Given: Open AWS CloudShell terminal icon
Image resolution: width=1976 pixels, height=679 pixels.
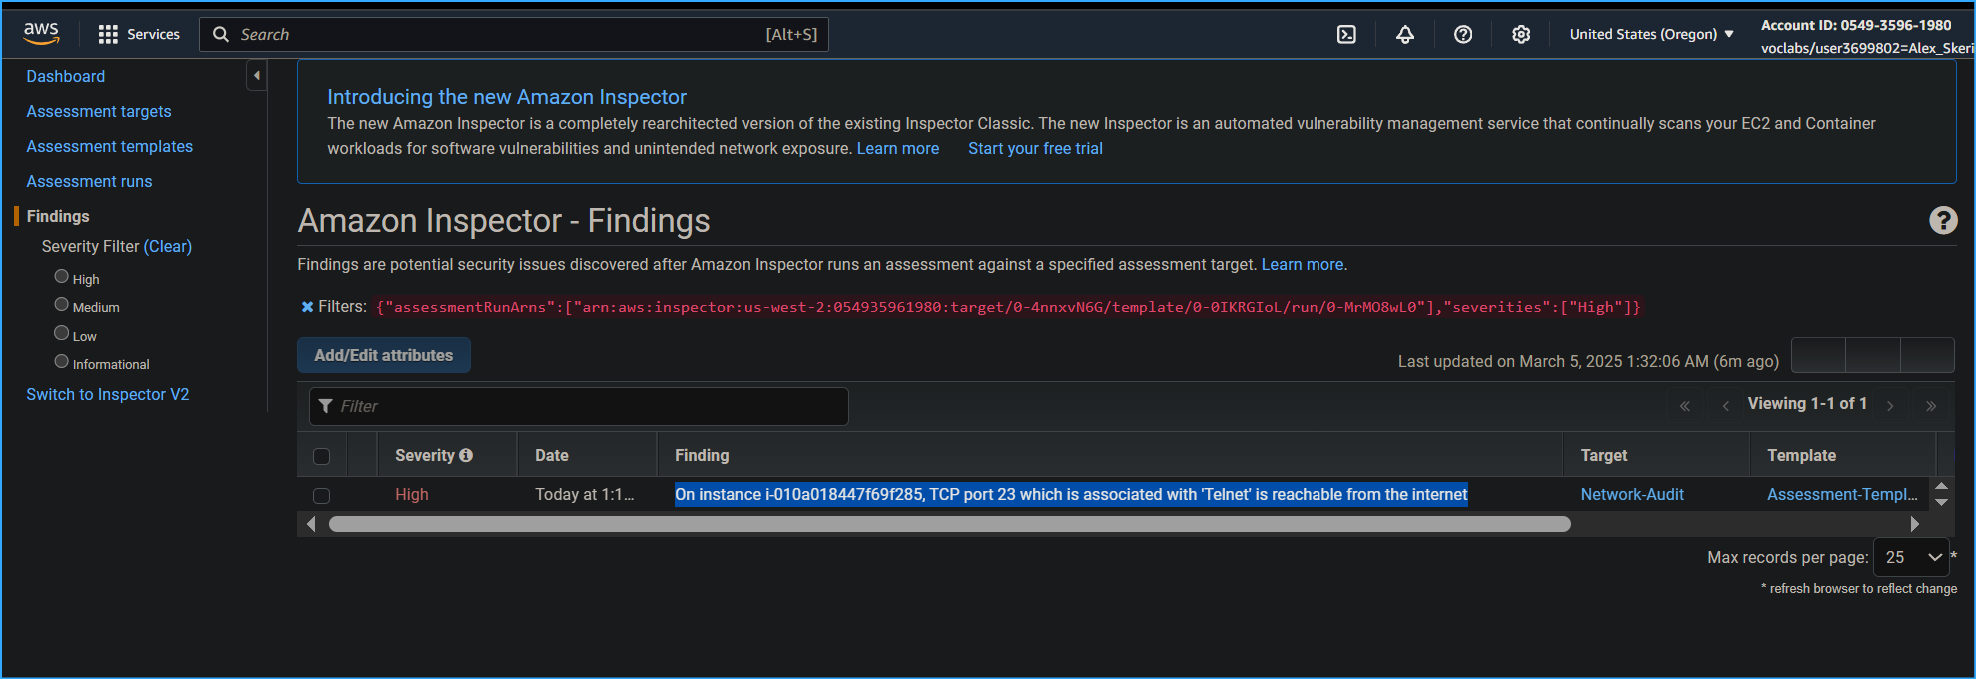Looking at the screenshot, I should tap(1346, 35).
